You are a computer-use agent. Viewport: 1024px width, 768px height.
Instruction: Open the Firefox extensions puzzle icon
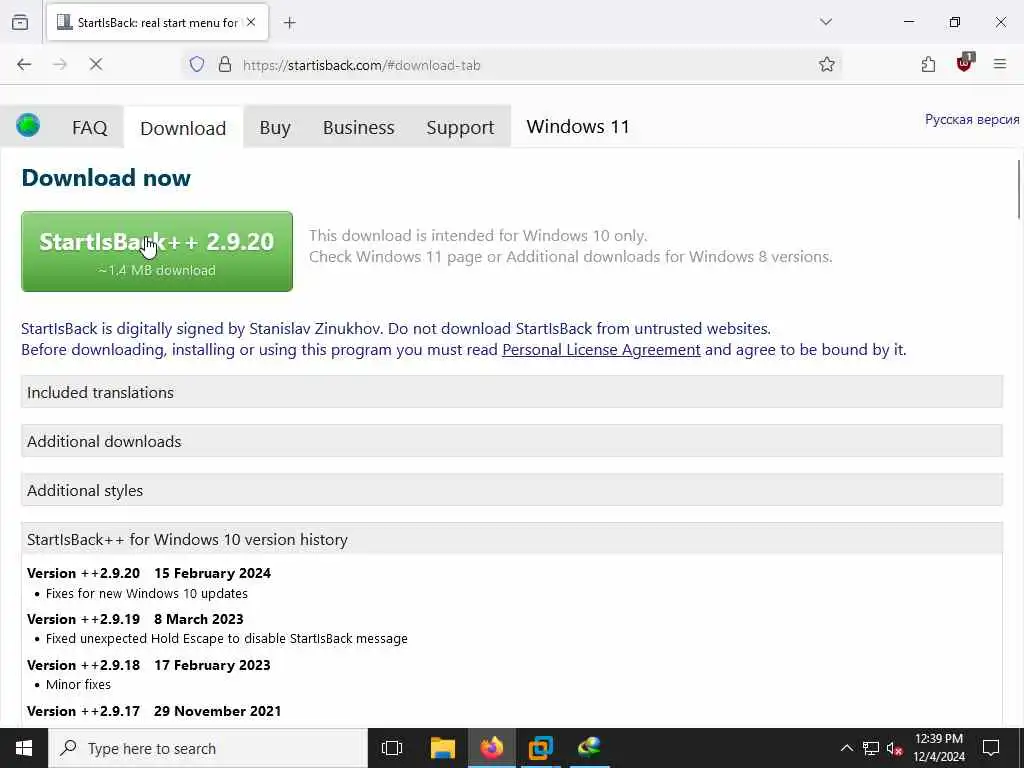tap(928, 64)
